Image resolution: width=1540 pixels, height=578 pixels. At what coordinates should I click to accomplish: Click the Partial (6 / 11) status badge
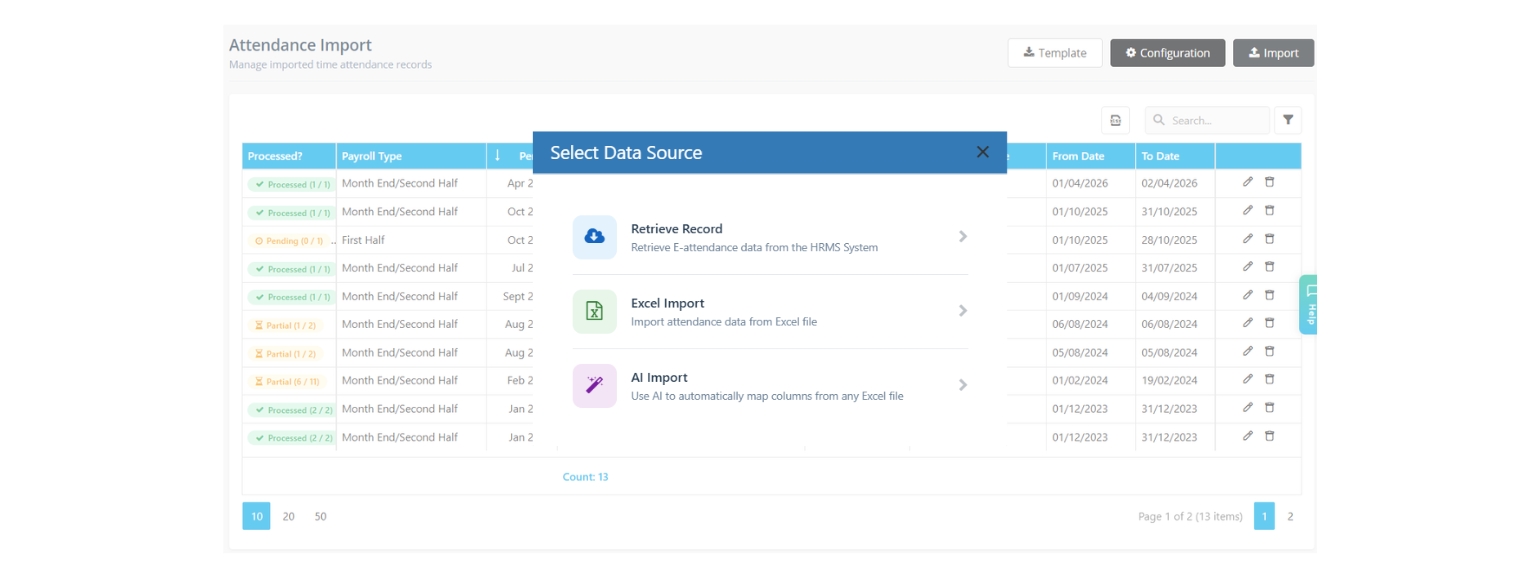pyautogui.click(x=287, y=381)
